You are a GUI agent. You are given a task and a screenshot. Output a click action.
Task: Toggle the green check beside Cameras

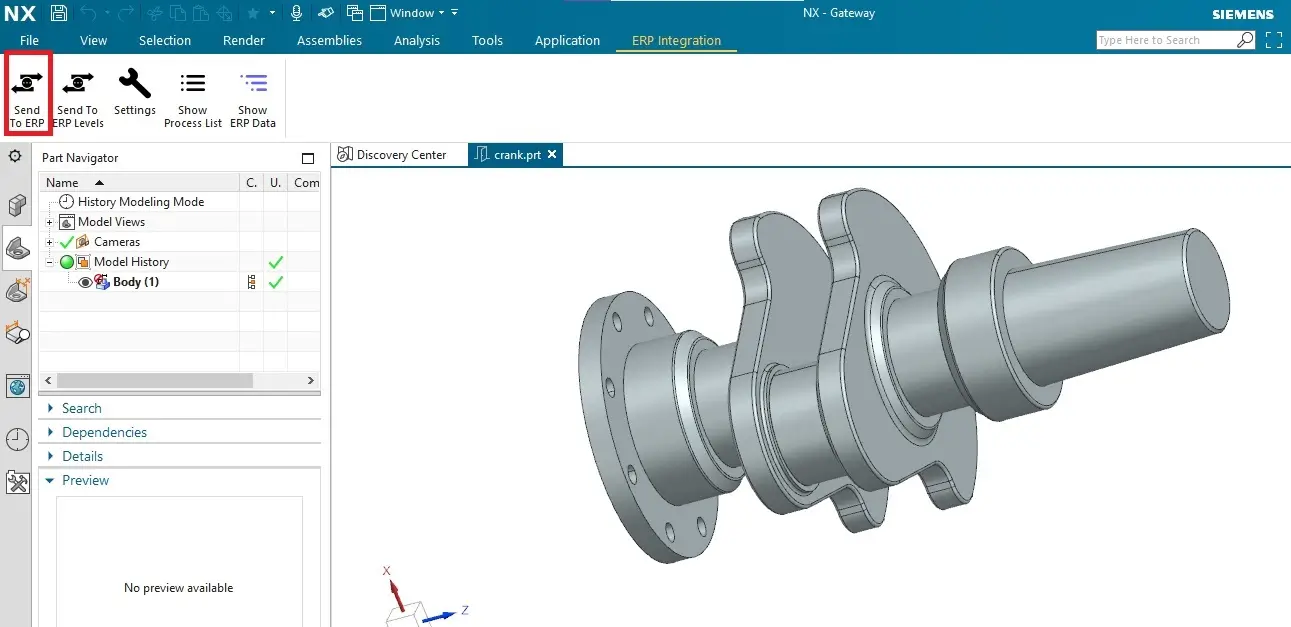click(x=66, y=242)
